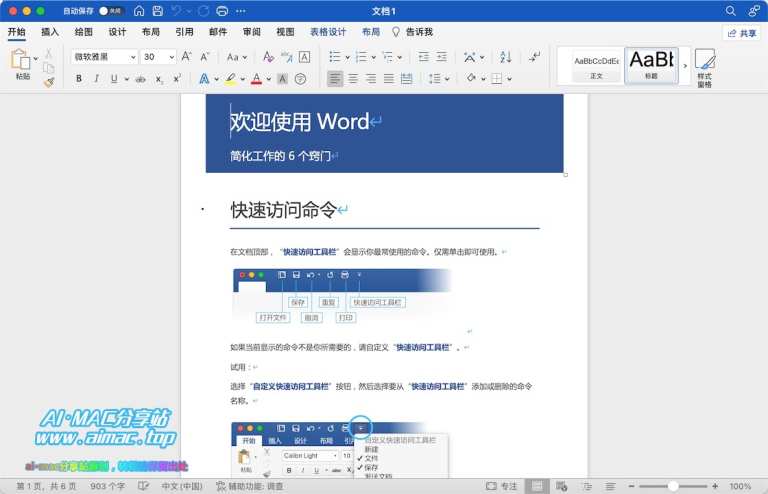This screenshot has height=494, width=768.
Task: Expand the paste options arrow
Action: (x=36, y=59)
